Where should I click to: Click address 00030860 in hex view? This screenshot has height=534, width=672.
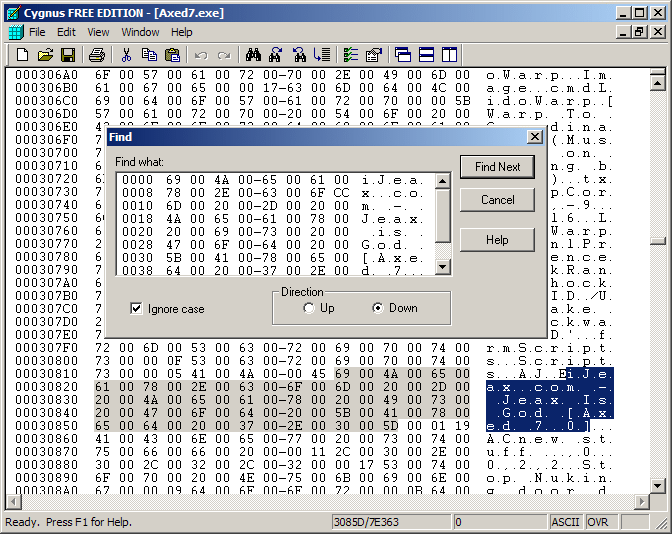coord(46,438)
